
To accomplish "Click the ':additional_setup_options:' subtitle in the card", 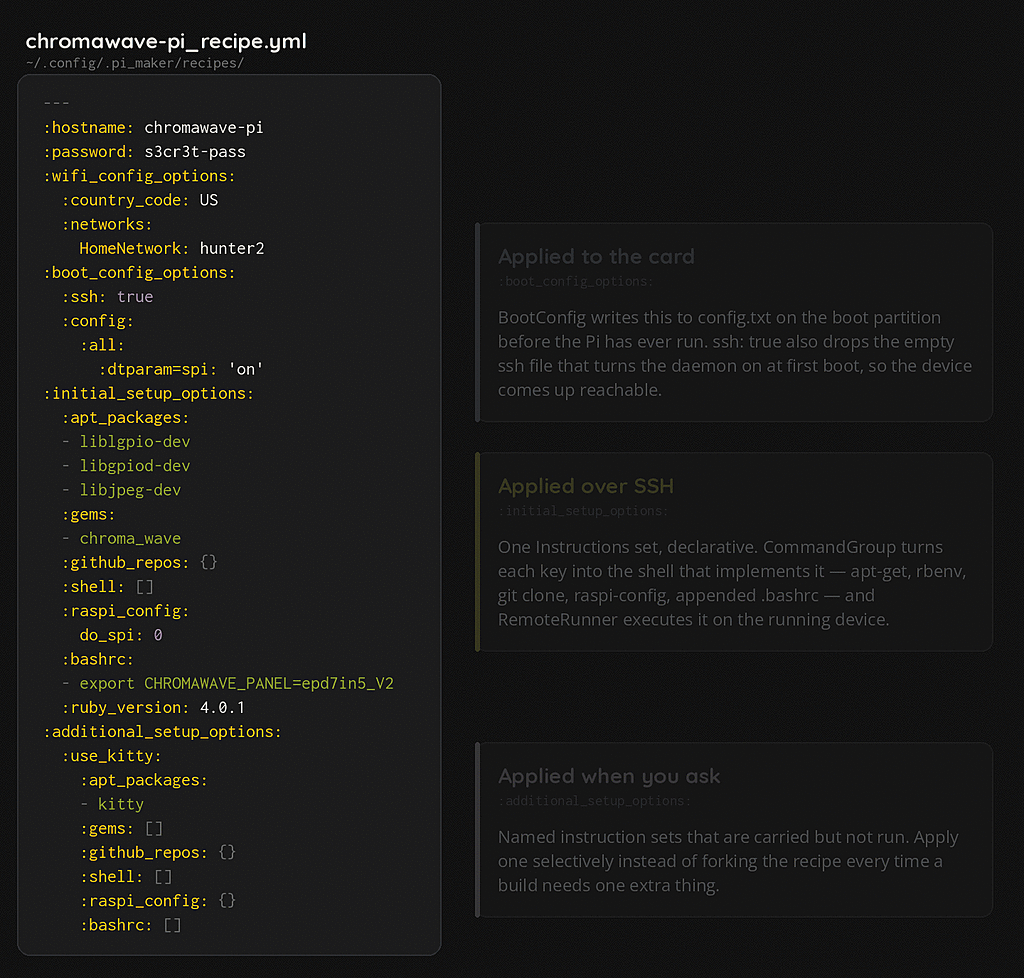I will coord(594,800).
